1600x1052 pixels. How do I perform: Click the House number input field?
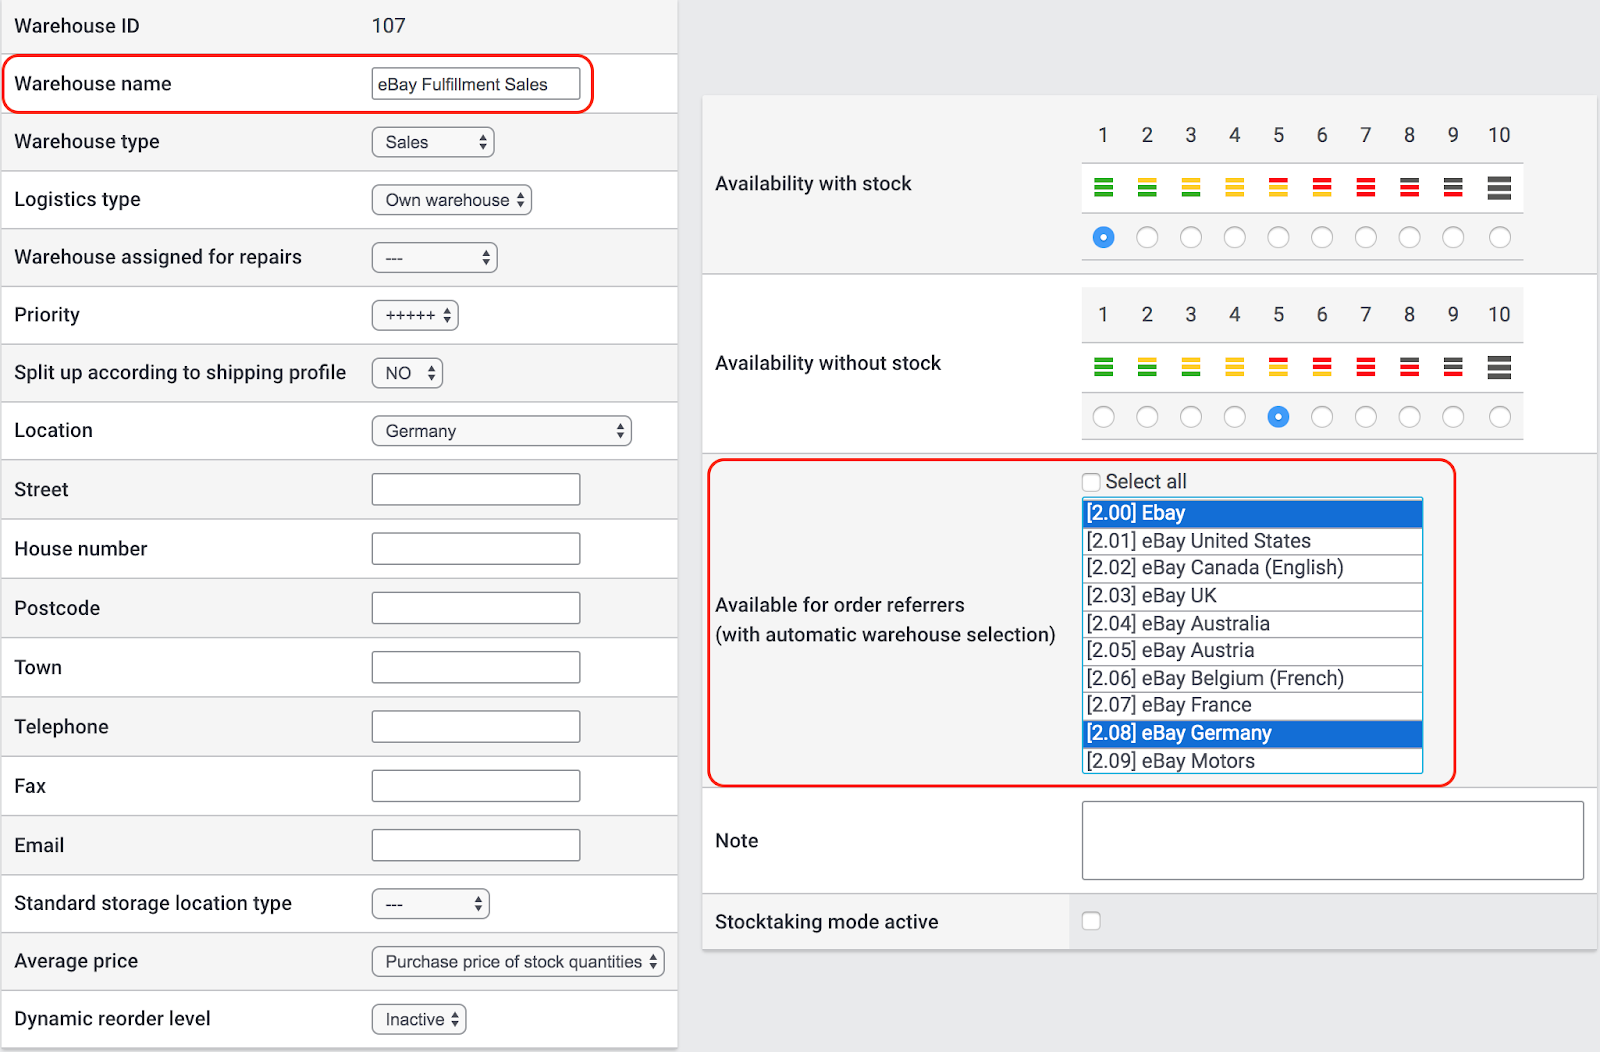476,549
